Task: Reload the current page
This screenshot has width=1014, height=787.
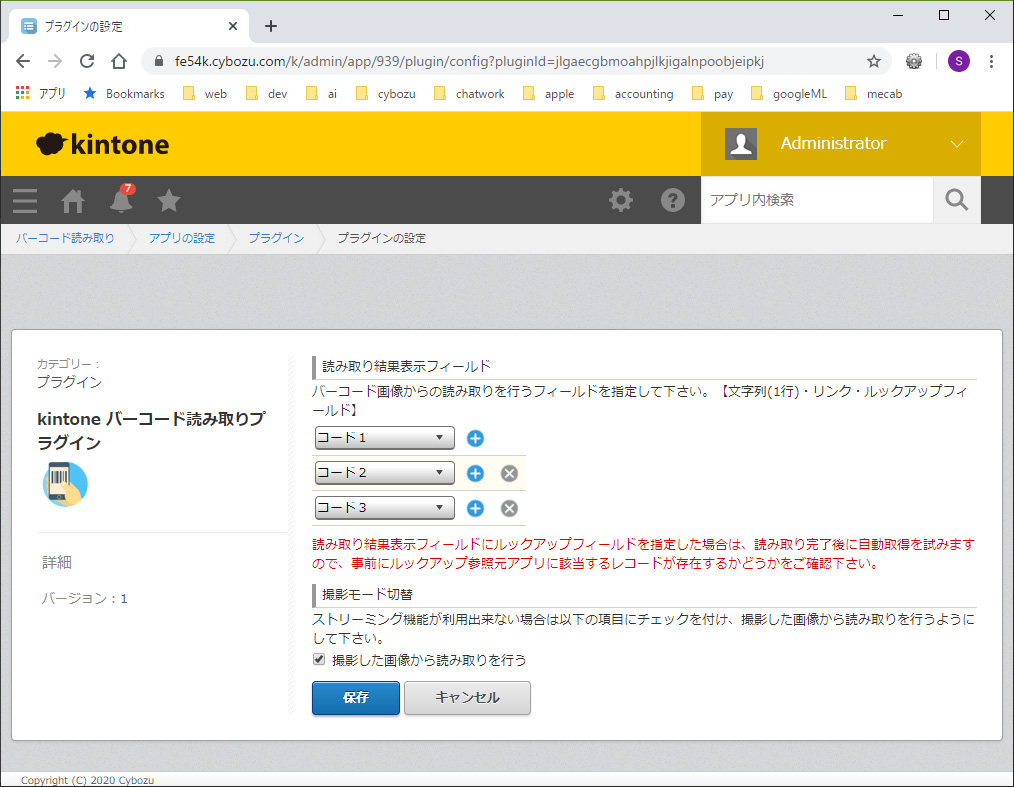Action: coord(87,61)
